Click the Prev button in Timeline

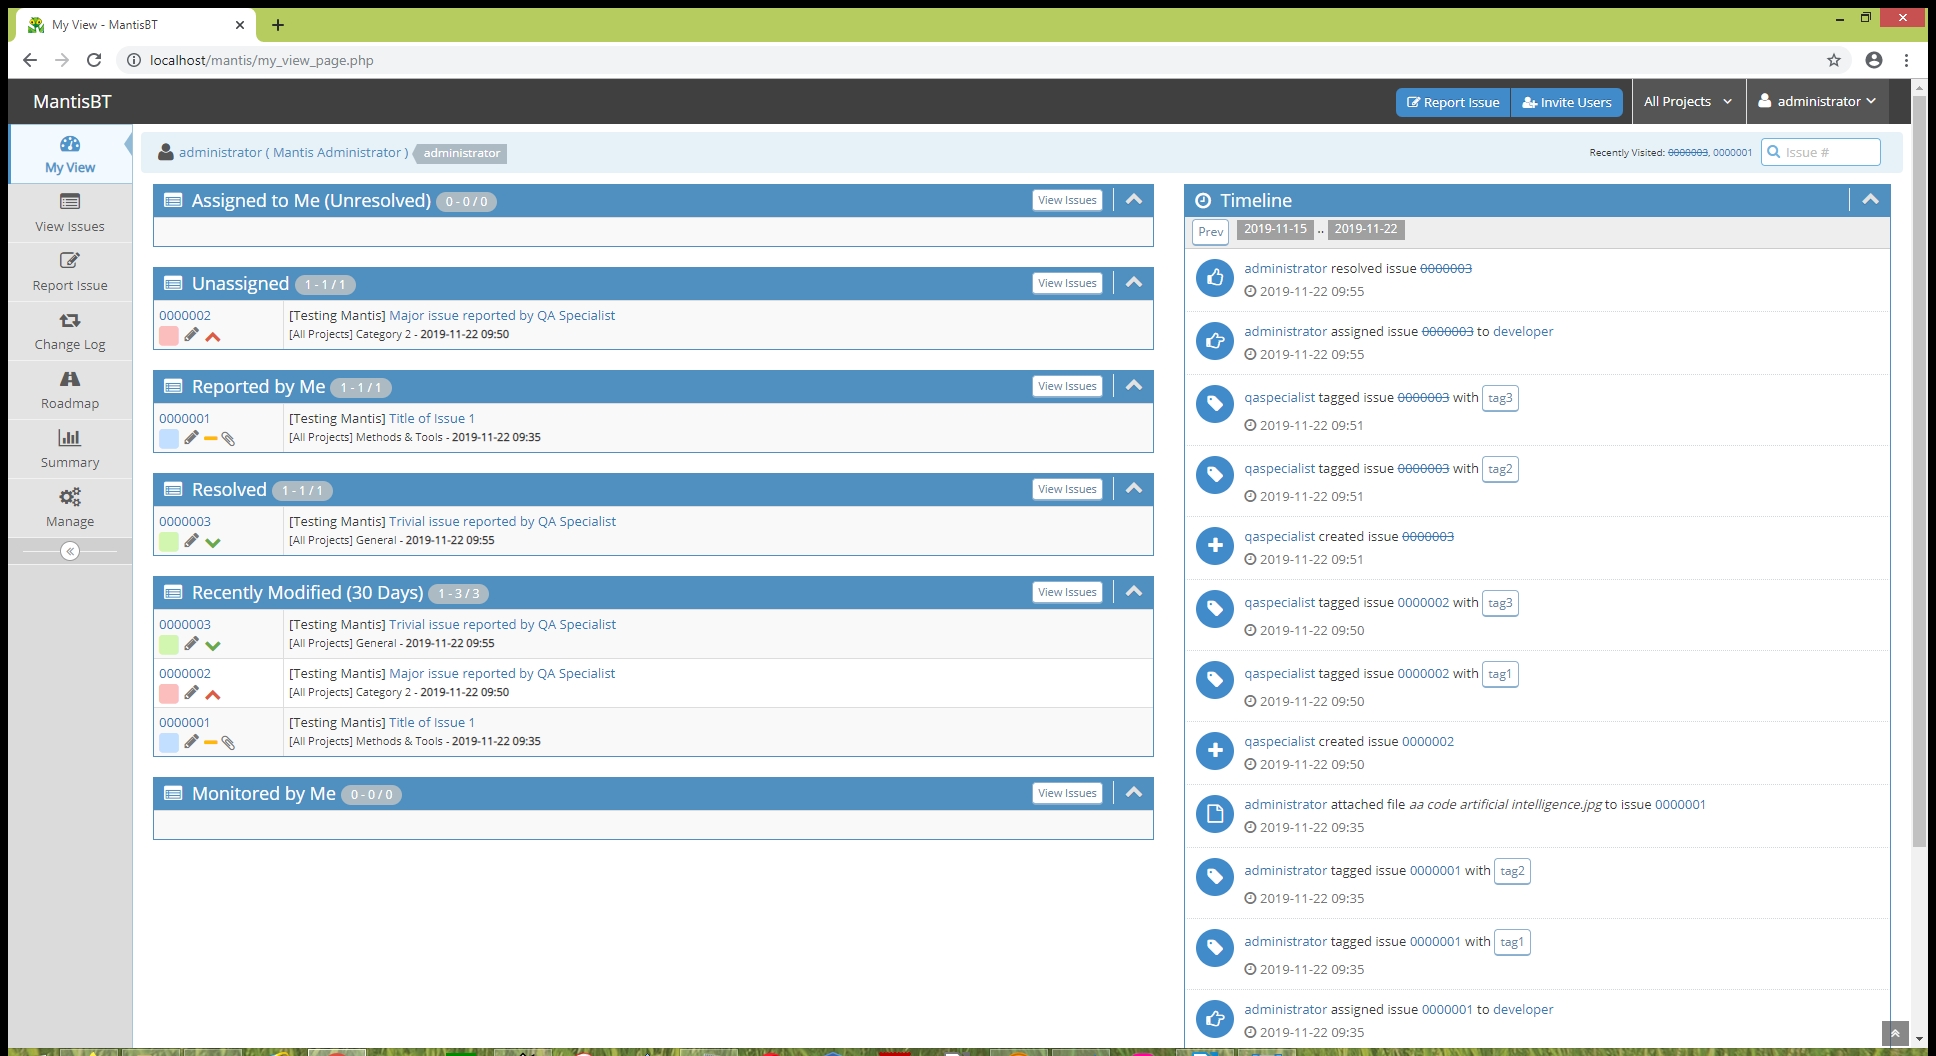coord(1210,232)
